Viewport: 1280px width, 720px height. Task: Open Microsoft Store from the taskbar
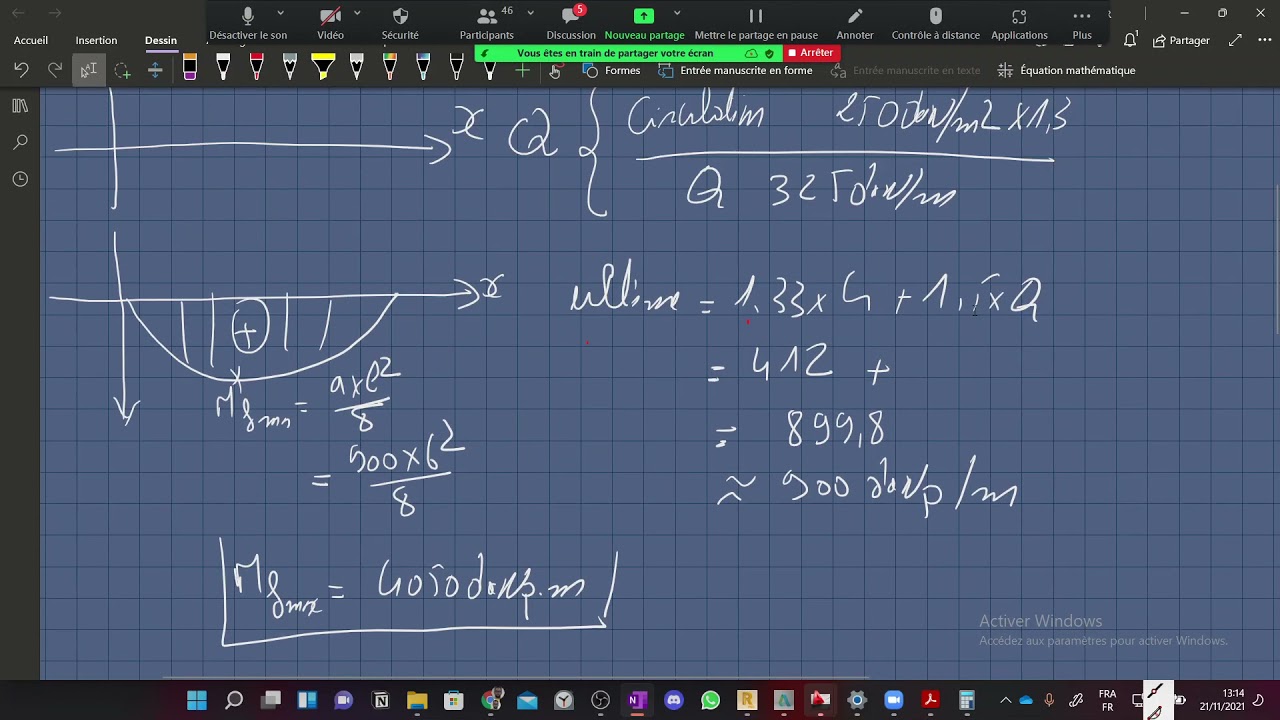[x=454, y=700]
